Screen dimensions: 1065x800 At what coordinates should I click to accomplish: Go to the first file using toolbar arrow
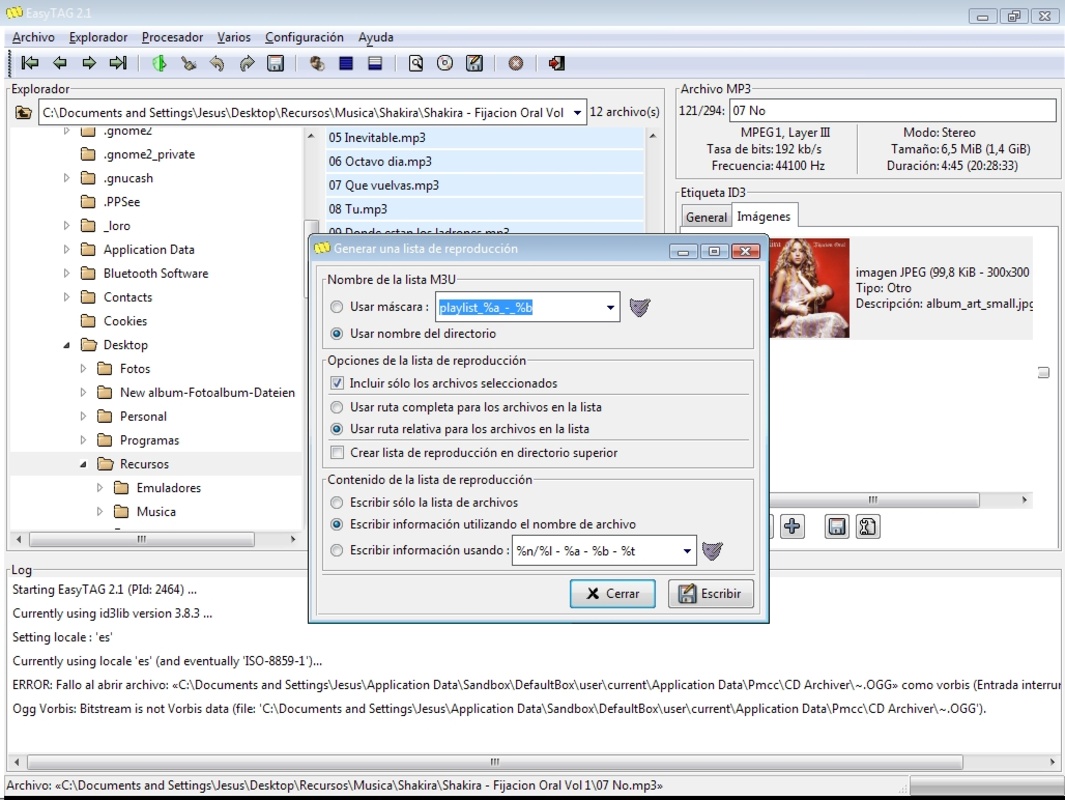[30, 63]
